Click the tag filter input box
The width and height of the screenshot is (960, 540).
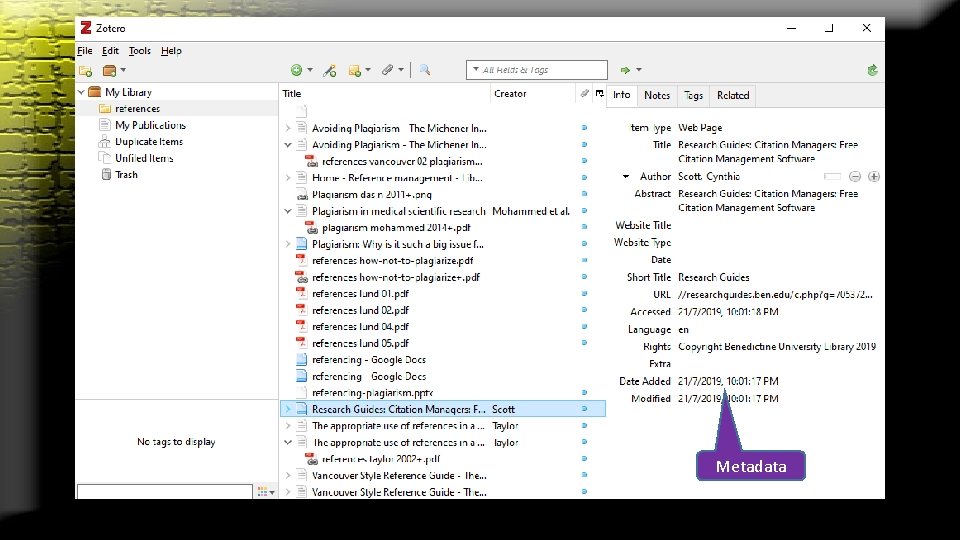point(164,492)
